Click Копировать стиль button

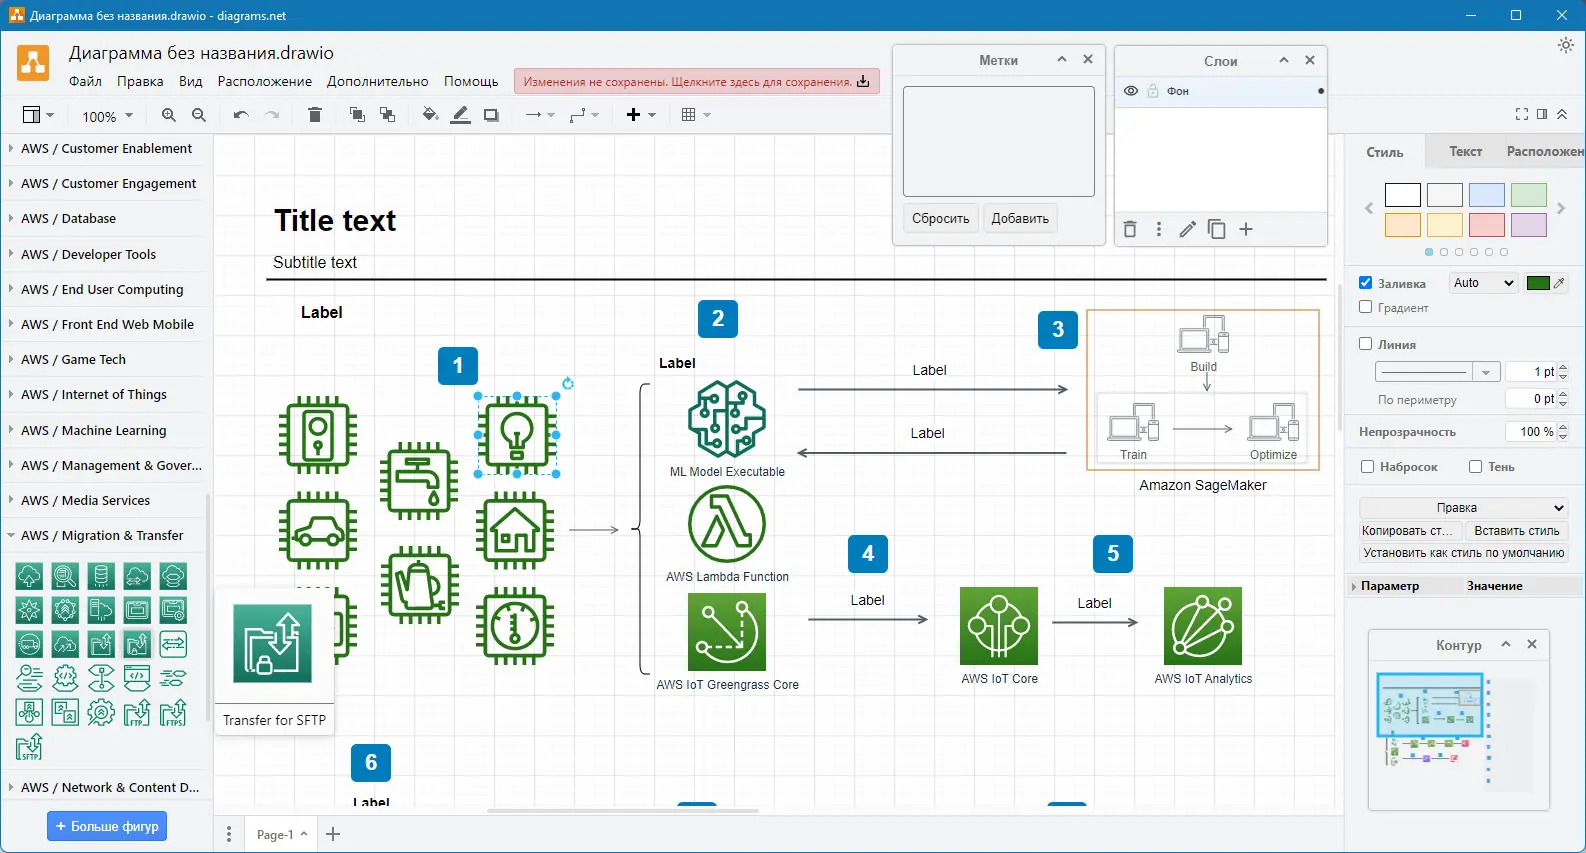click(1410, 531)
